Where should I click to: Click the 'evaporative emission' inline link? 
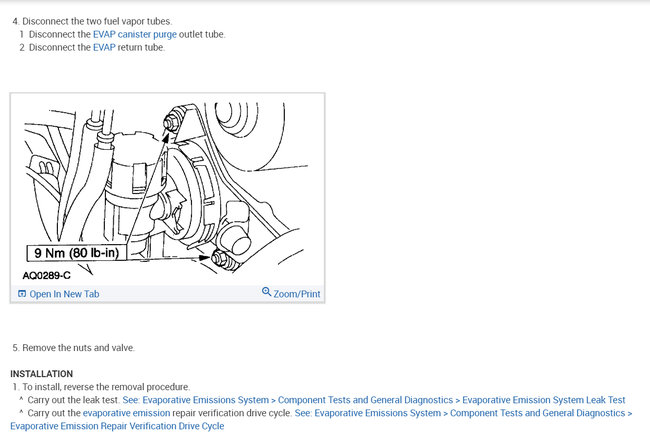[126, 413]
